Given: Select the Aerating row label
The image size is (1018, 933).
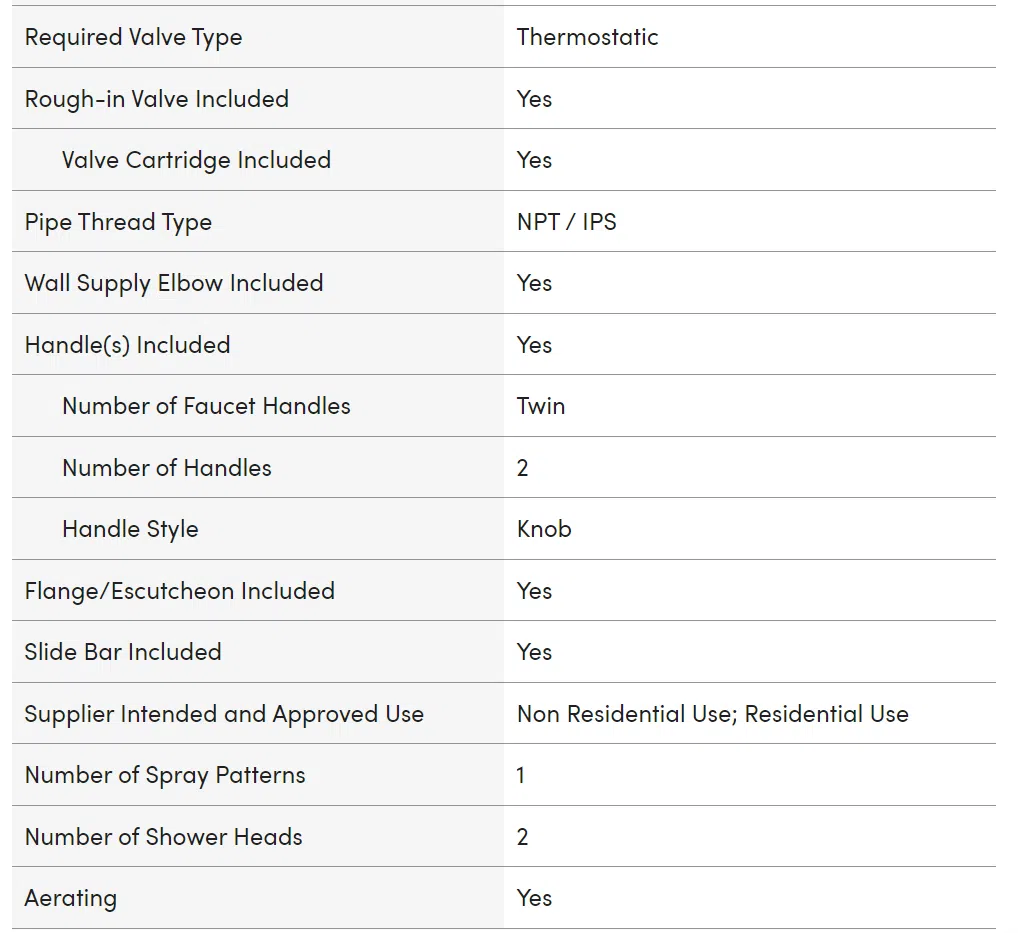Looking at the screenshot, I should (71, 899).
